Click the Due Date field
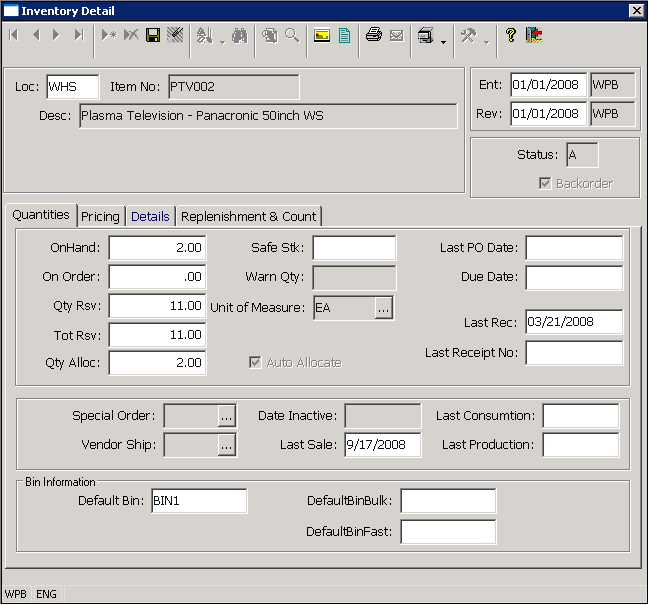The width and height of the screenshot is (649, 605). pos(574,277)
